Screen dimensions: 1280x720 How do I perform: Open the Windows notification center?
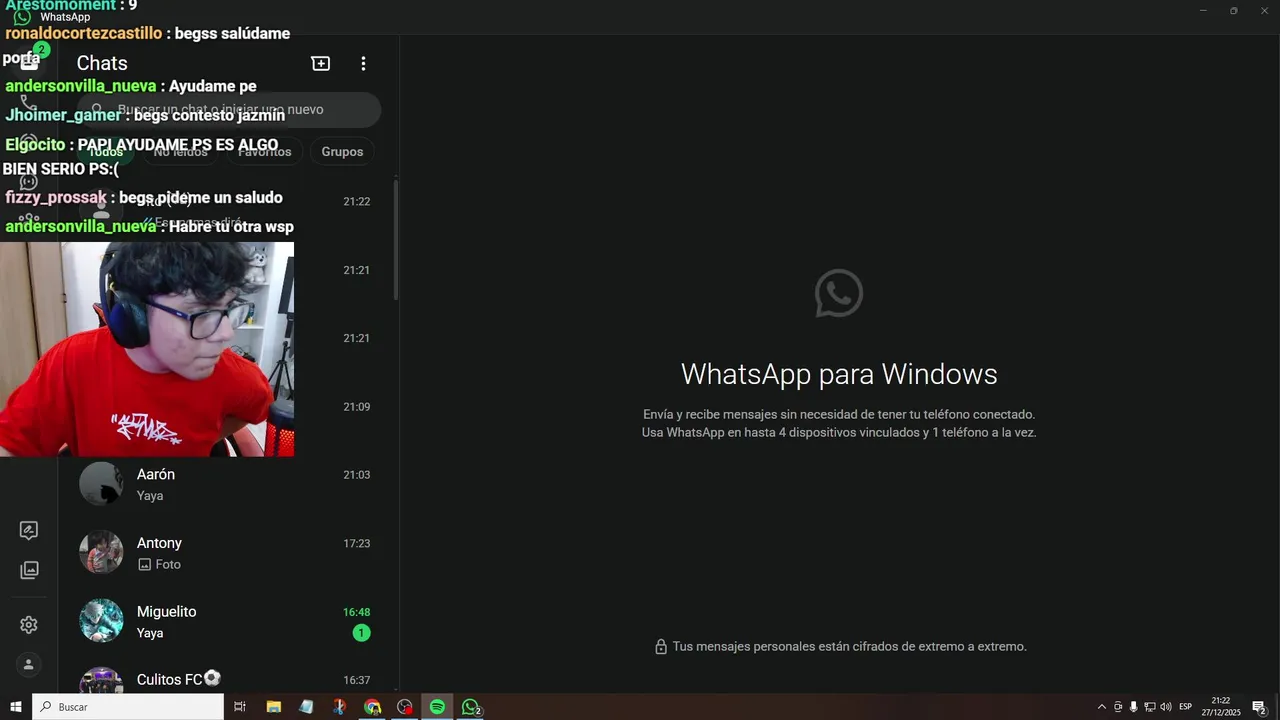pos(1260,707)
